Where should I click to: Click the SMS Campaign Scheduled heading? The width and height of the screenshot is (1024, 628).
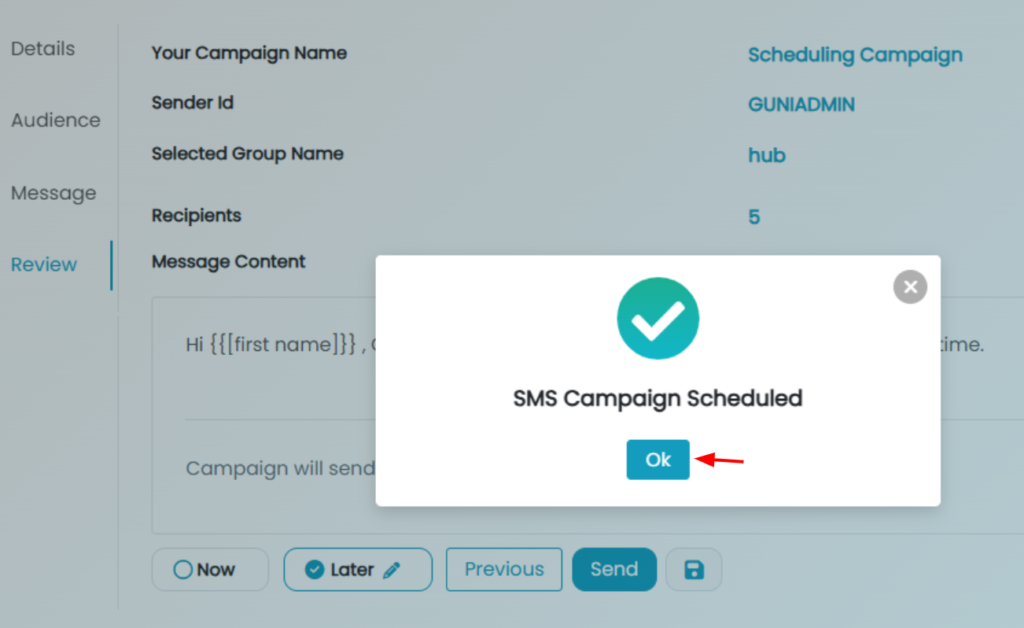[657, 398]
